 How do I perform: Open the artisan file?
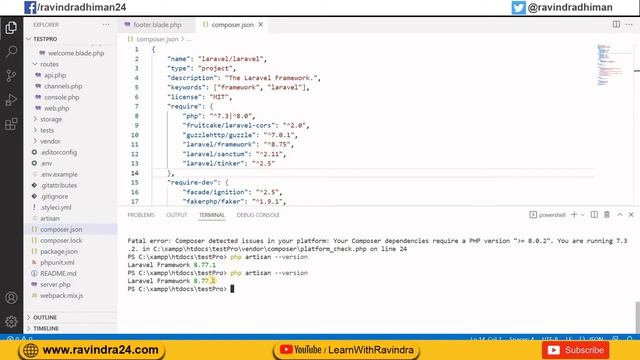pyautogui.click(x=70, y=218)
